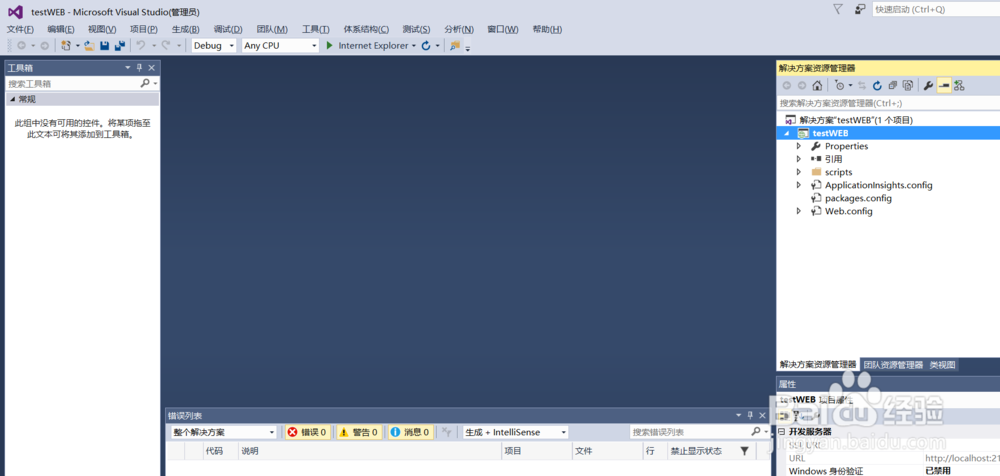Click the Save floppy disk icon
Viewport: 1000px width, 476px height.
tap(104, 45)
